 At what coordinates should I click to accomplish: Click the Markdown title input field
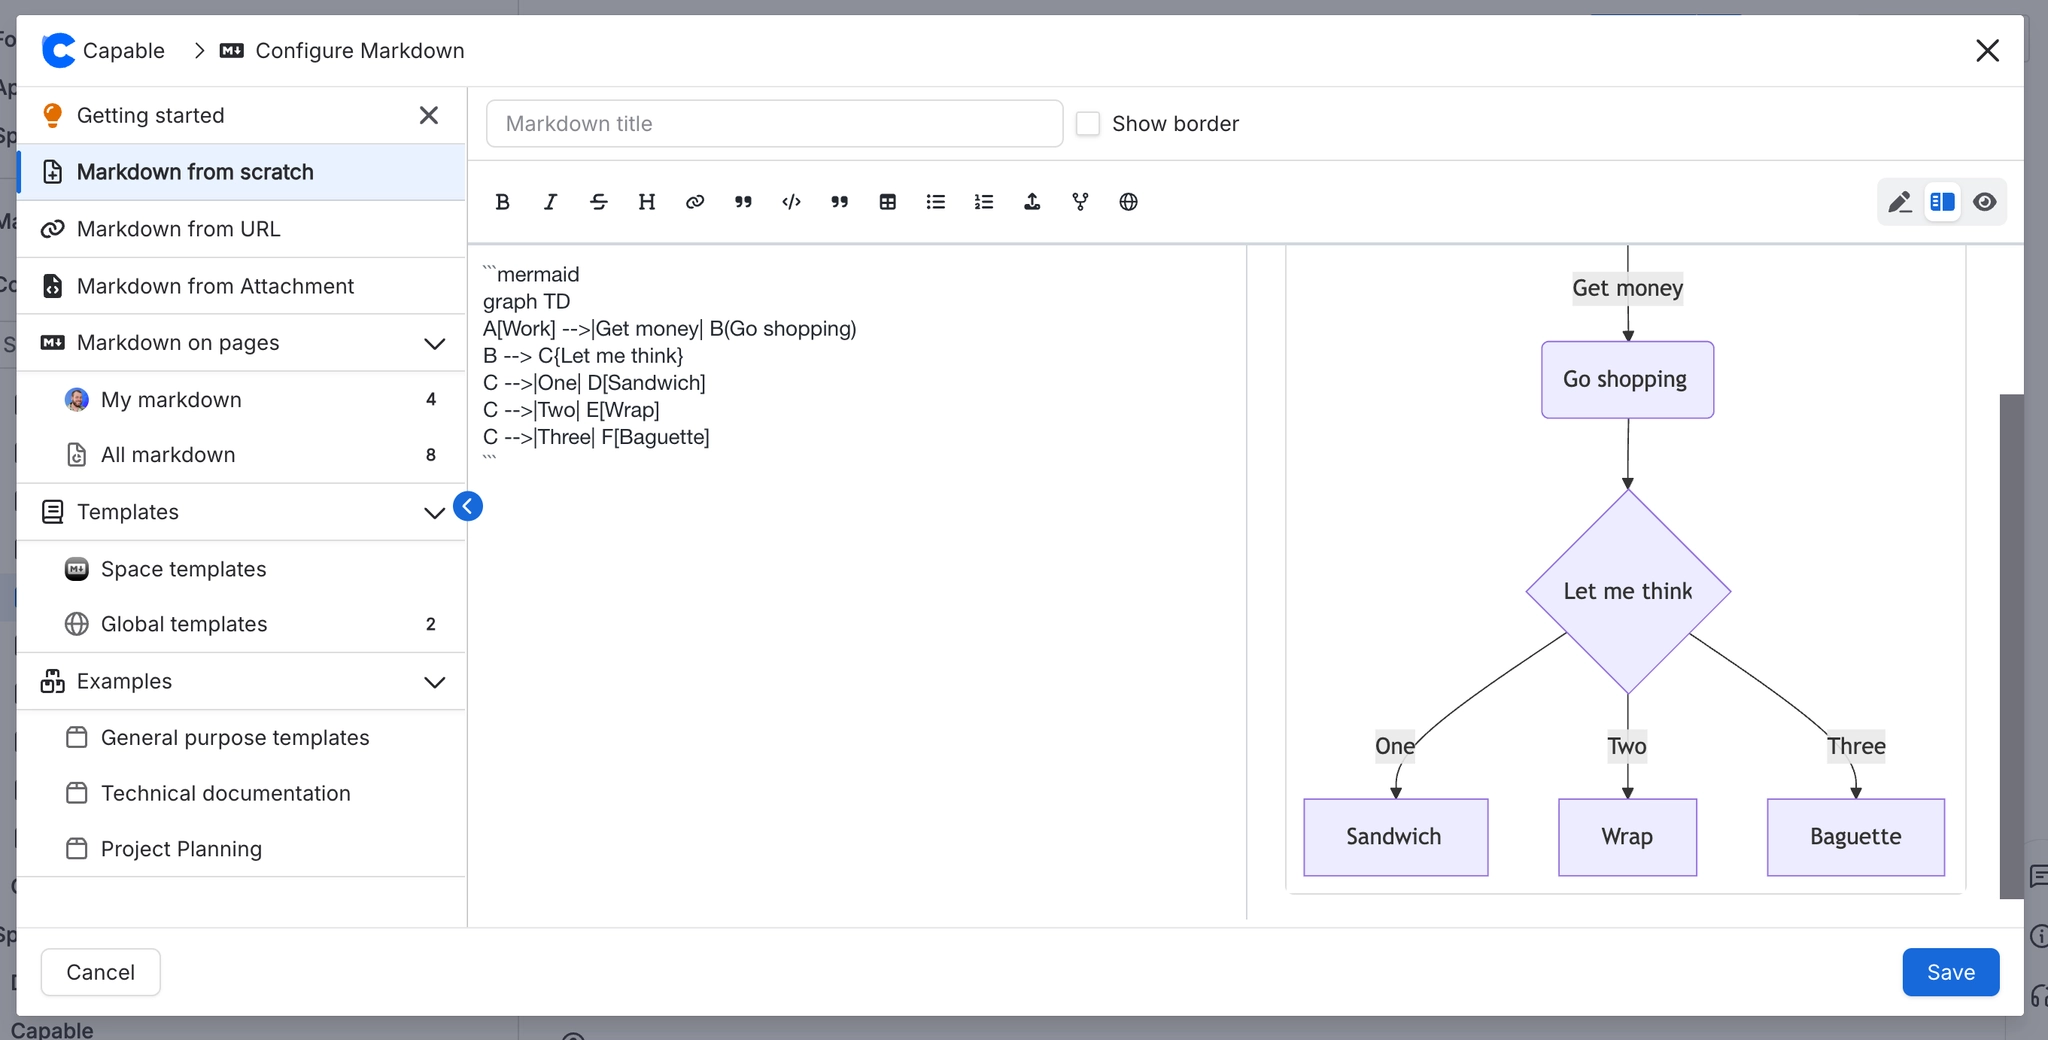[772, 123]
